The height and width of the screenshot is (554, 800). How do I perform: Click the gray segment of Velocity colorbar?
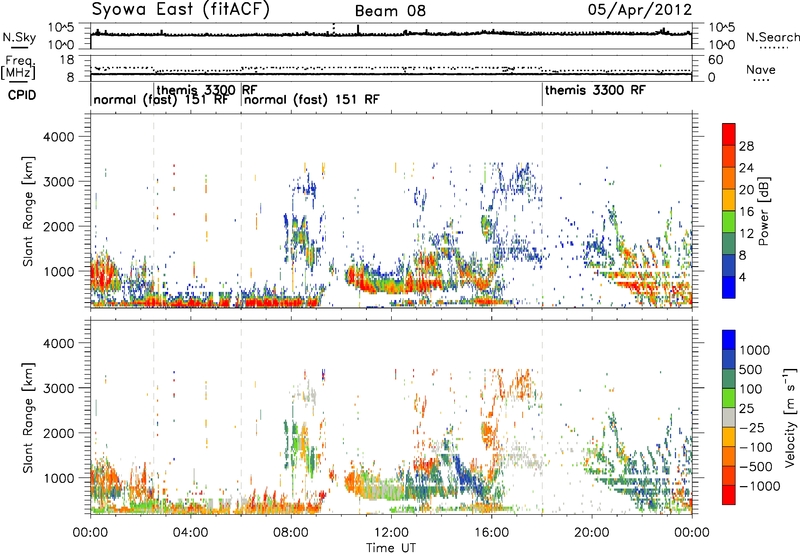pos(729,418)
